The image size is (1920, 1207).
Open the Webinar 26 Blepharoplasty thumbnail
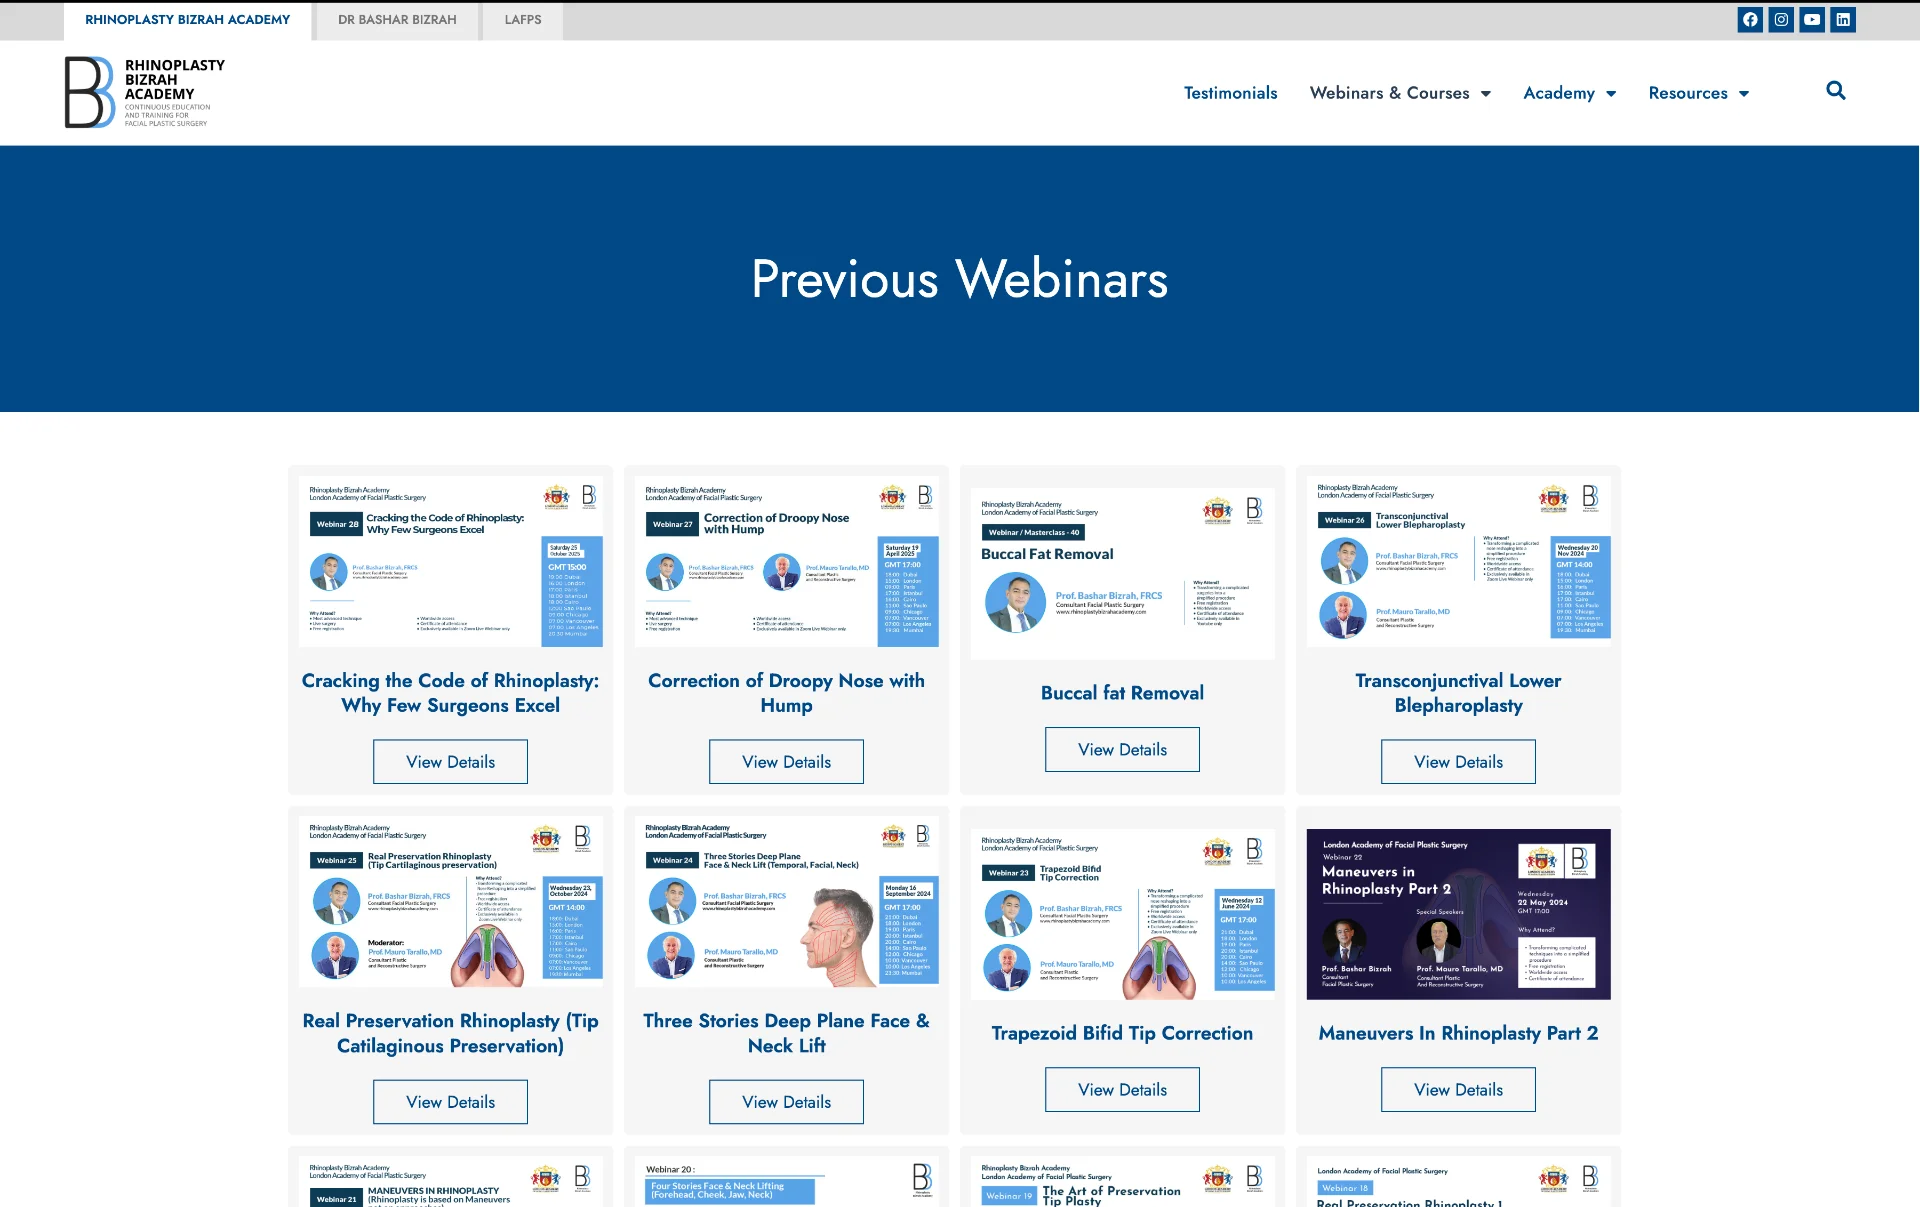click(x=1458, y=562)
